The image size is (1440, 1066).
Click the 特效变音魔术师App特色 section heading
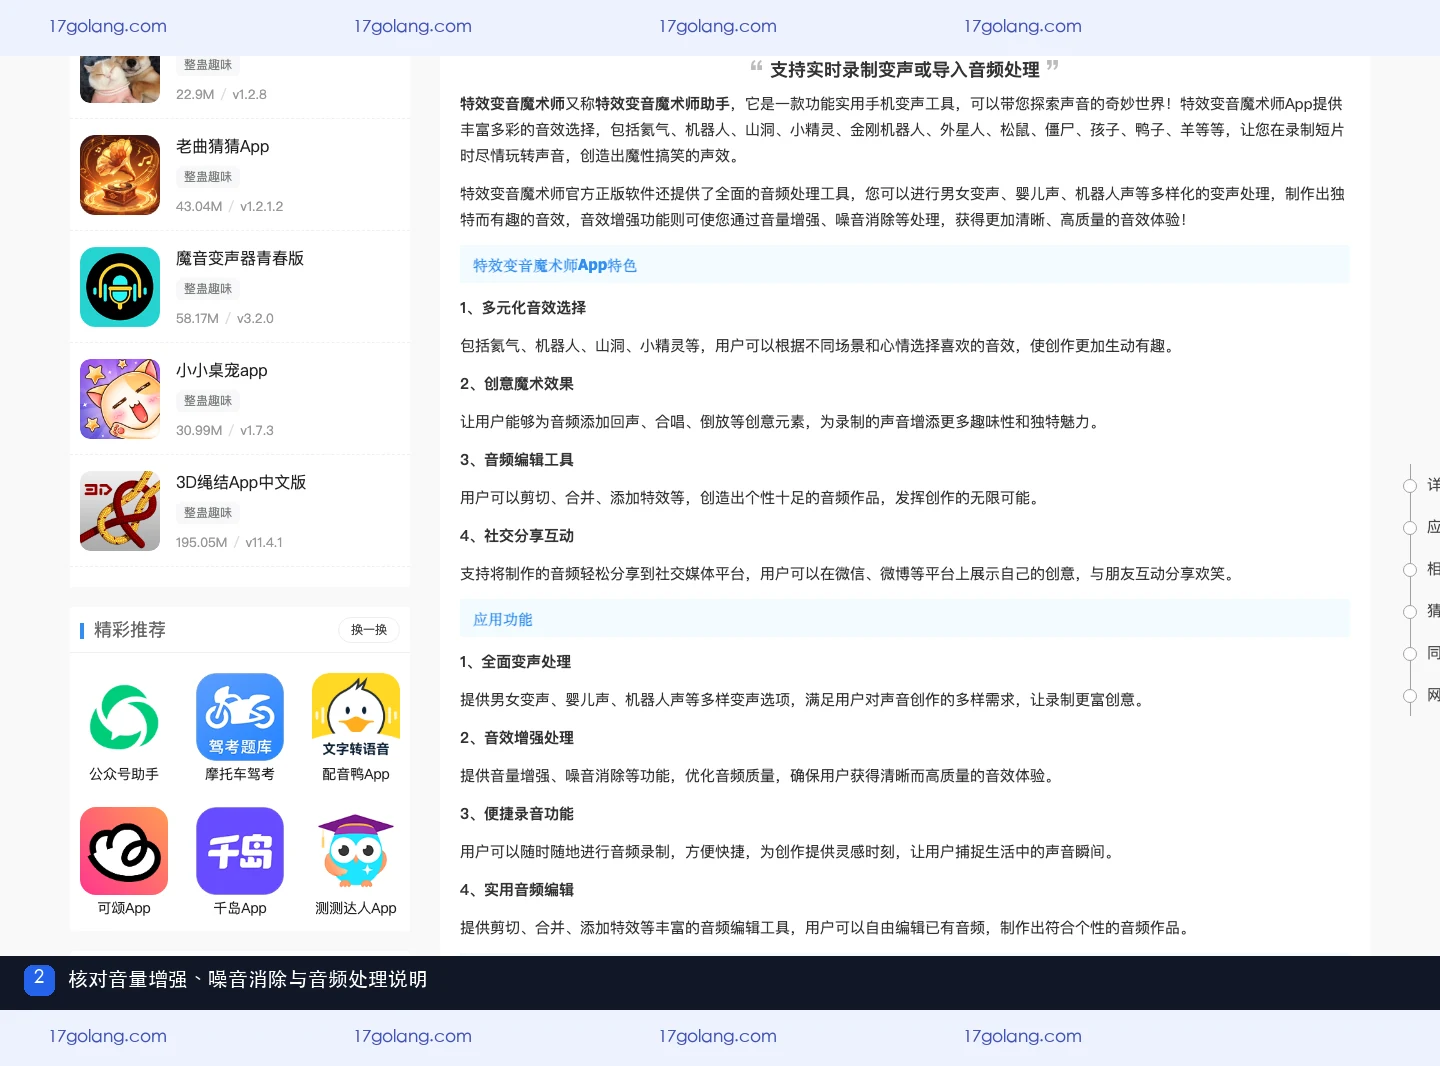[555, 265]
